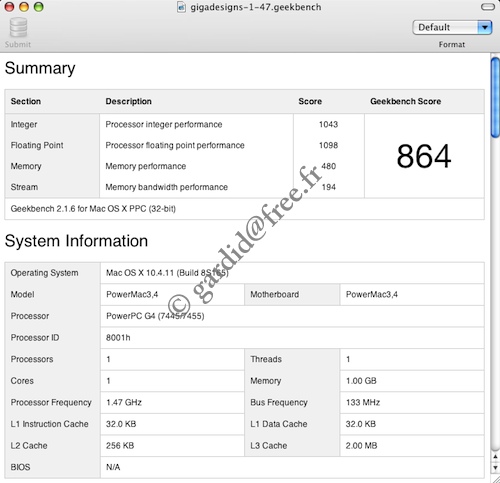Select the Memory score 480
This screenshot has width=500, height=483.
tap(328, 166)
